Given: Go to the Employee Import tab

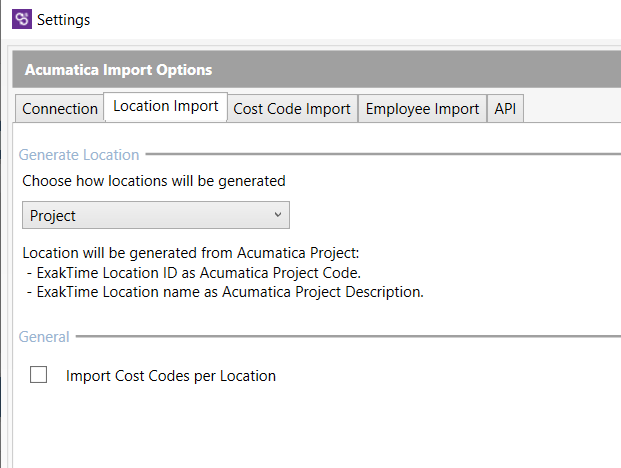Looking at the screenshot, I should click(422, 108).
